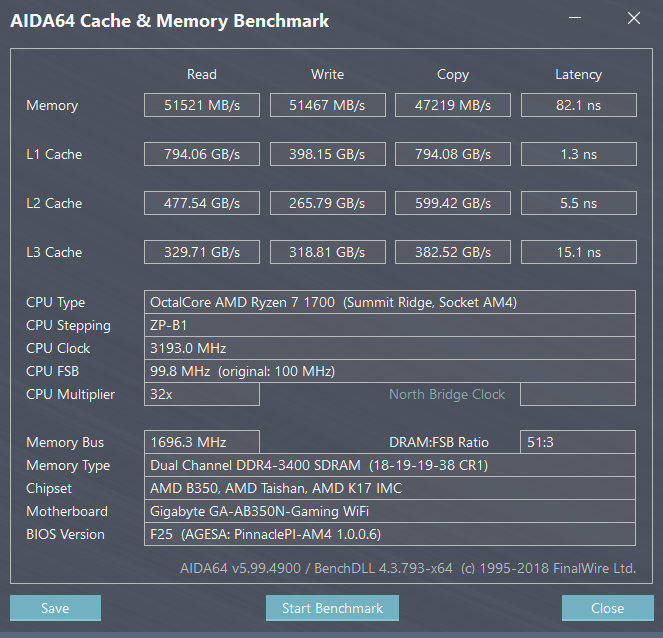The image size is (663, 638).
Task: Click empty North Bridge Clock field
Action: [x=578, y=394]
